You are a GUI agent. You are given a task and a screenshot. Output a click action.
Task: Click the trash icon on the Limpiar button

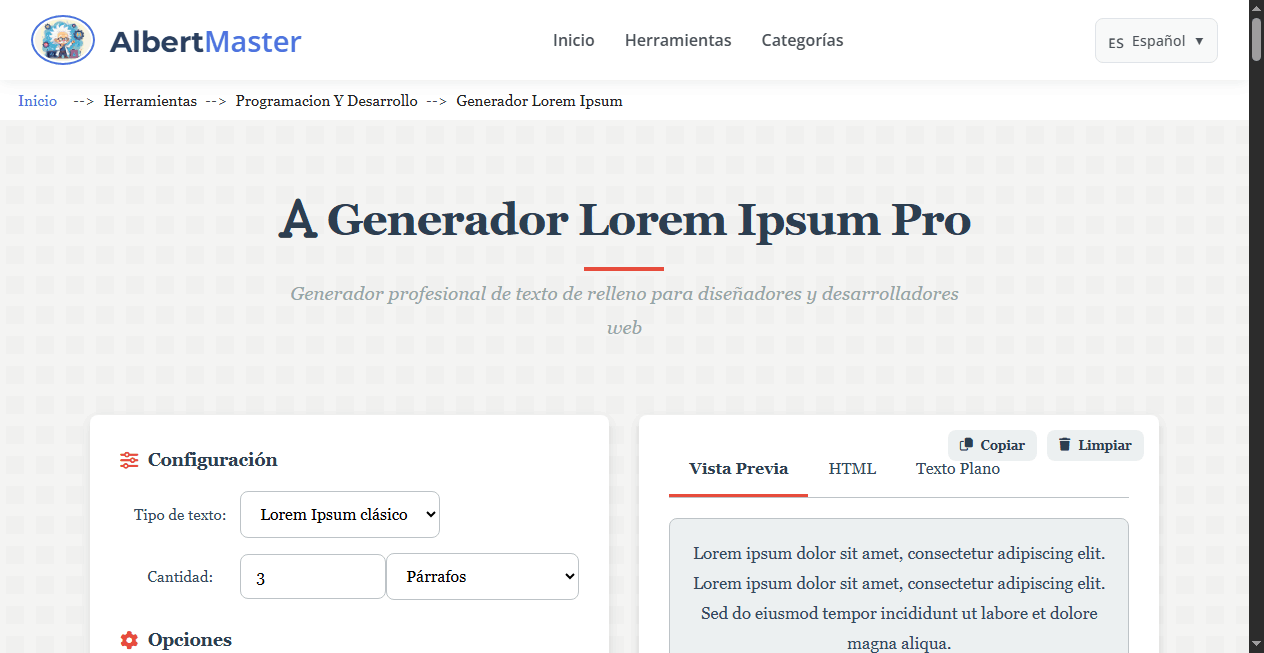(x=1064, y=444)
